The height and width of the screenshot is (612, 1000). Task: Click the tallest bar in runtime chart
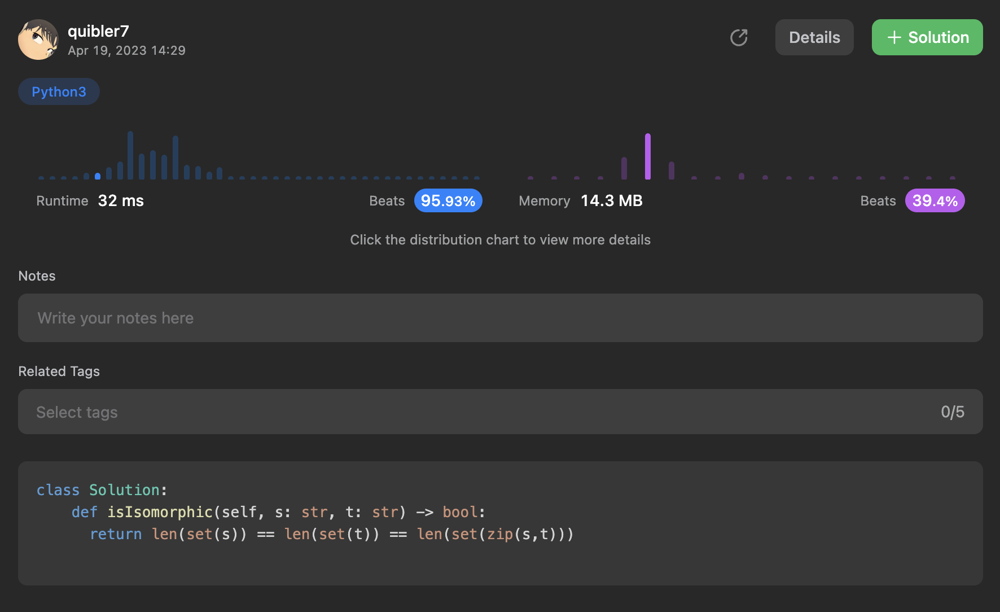(130, 155)
